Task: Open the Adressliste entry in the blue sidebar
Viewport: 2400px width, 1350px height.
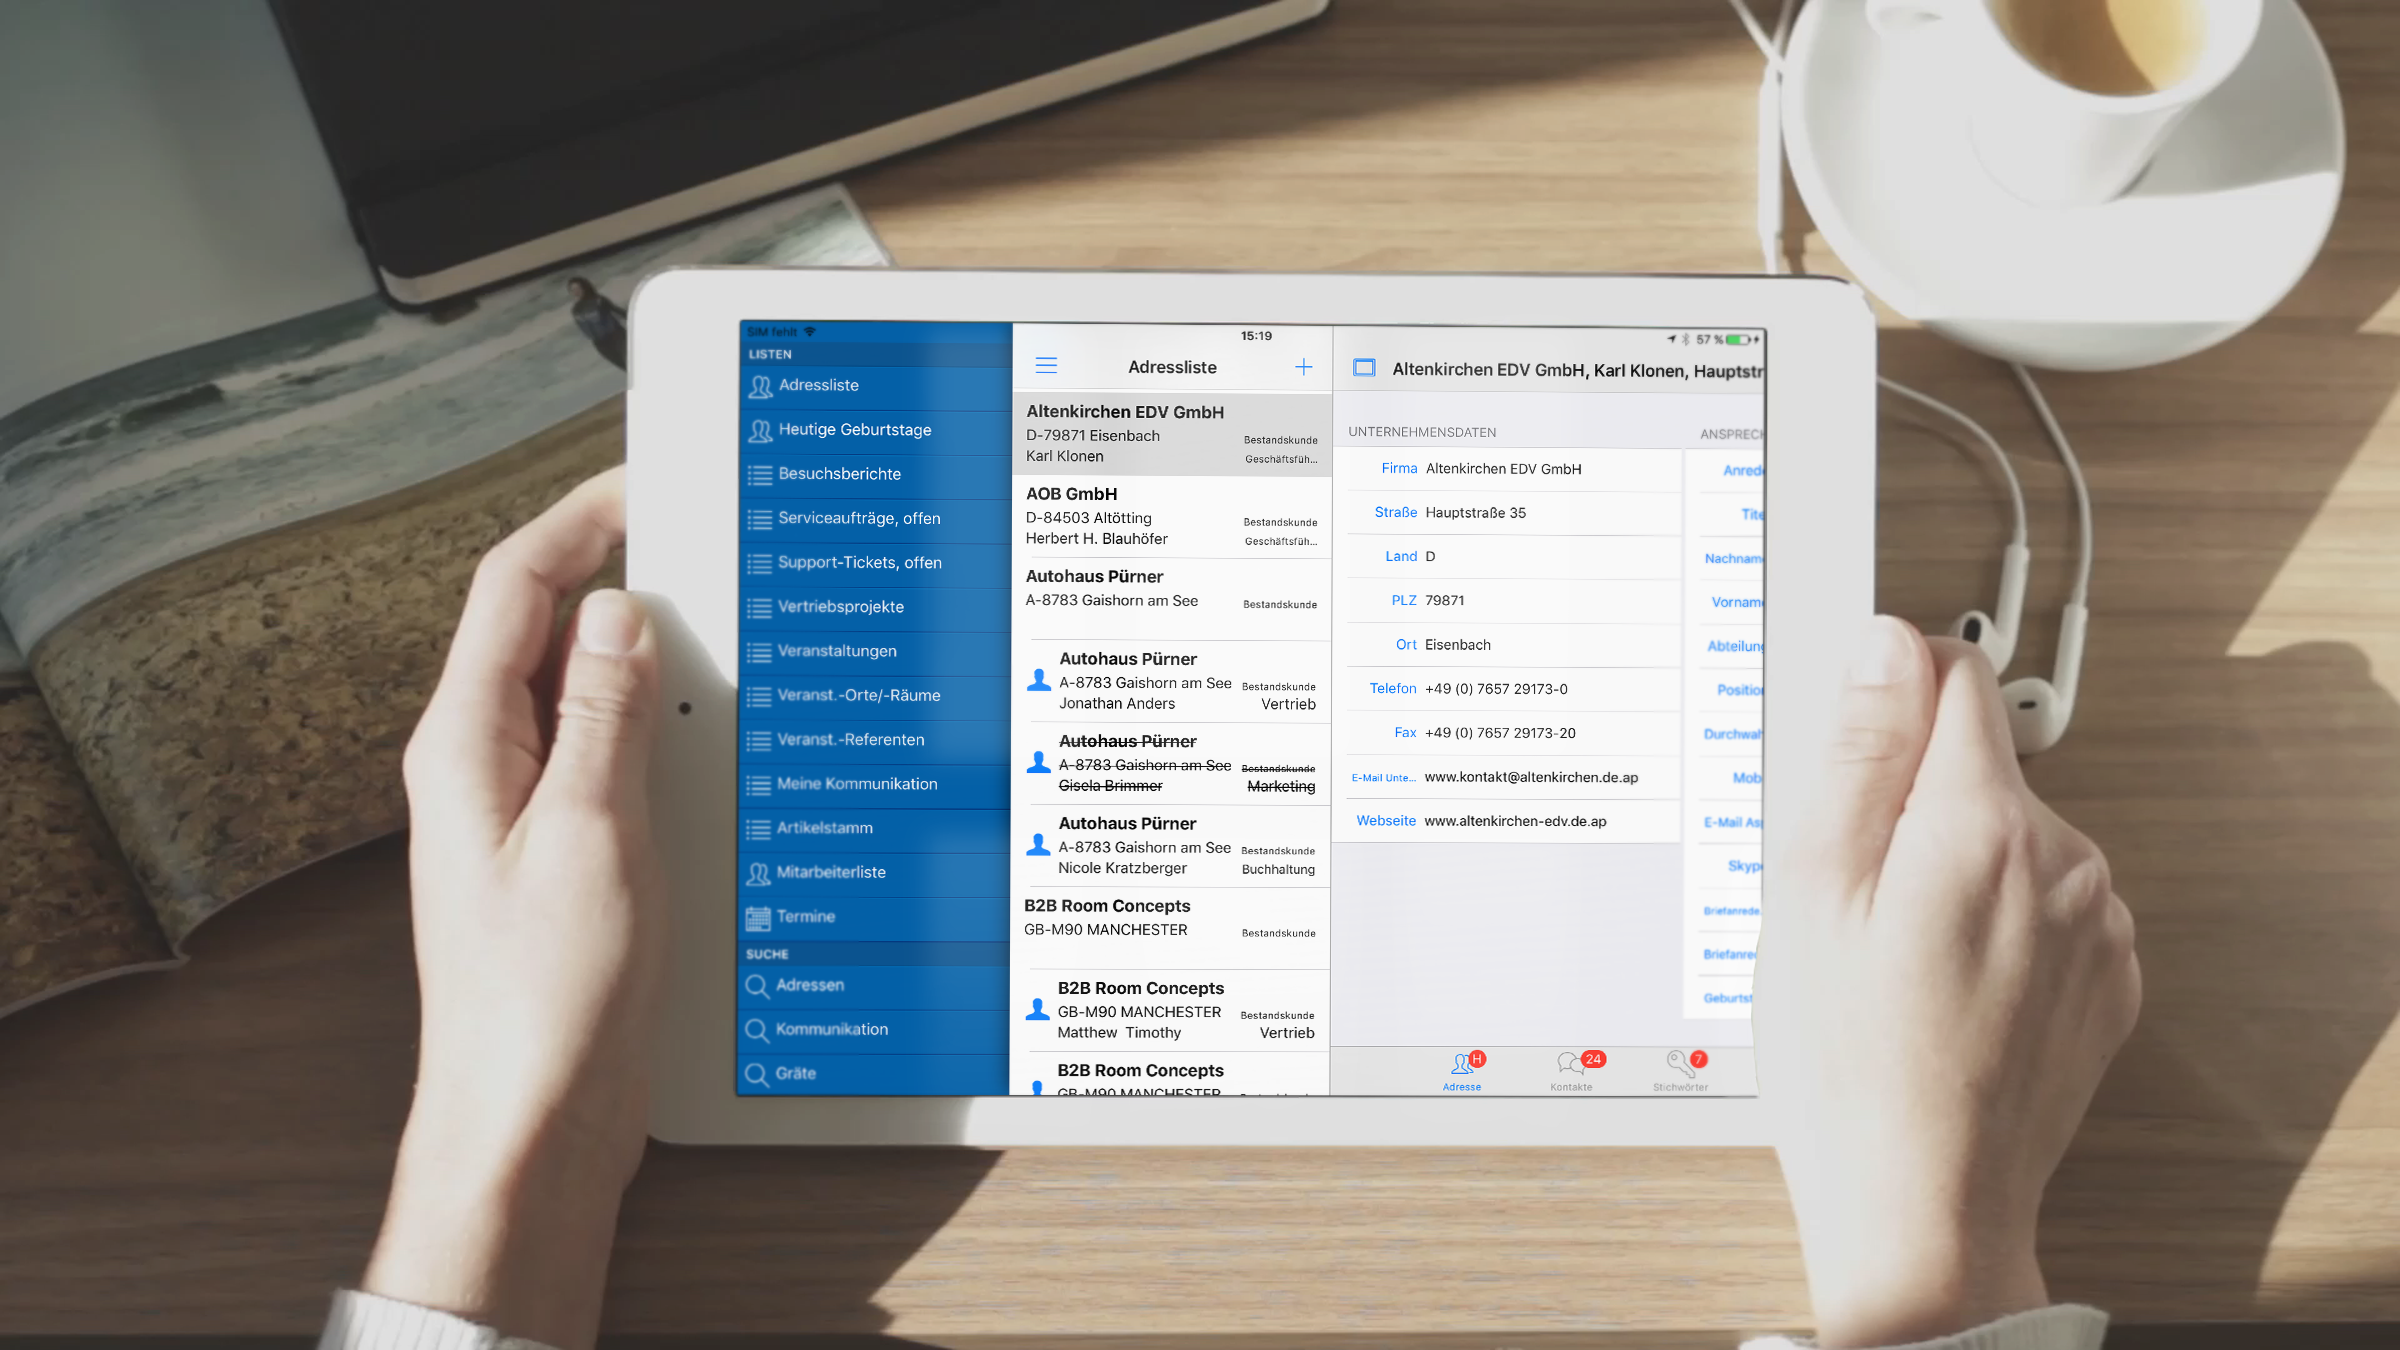Action: click(x=818, y=386)
